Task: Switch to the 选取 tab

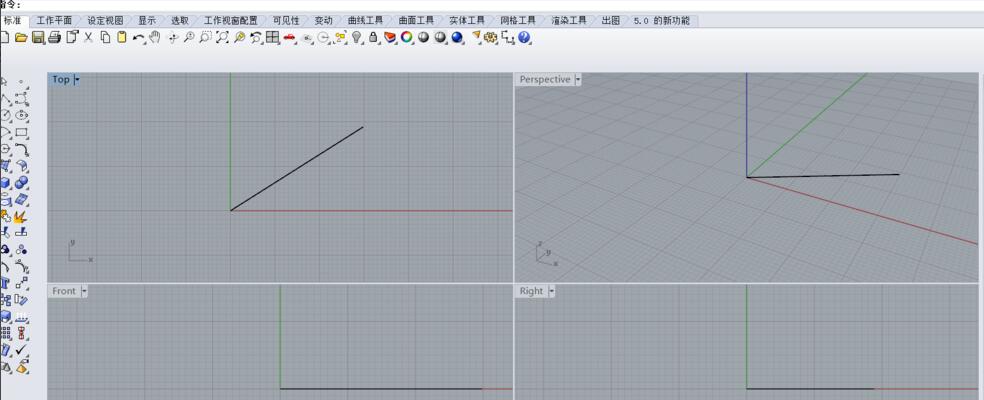Action: (x=180, y=21)
